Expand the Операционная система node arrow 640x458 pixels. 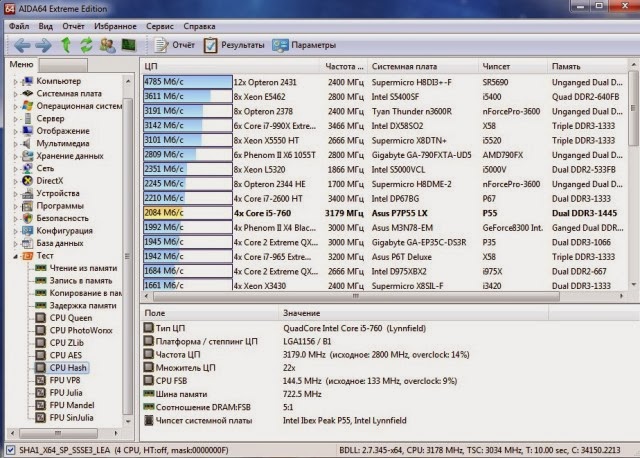(x=15, y=107)
